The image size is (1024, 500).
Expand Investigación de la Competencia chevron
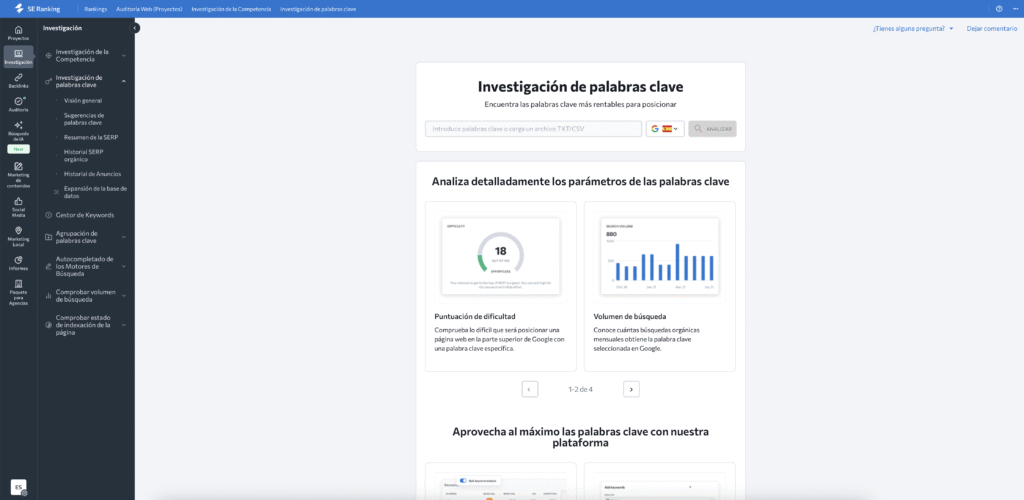coord(123,55)
